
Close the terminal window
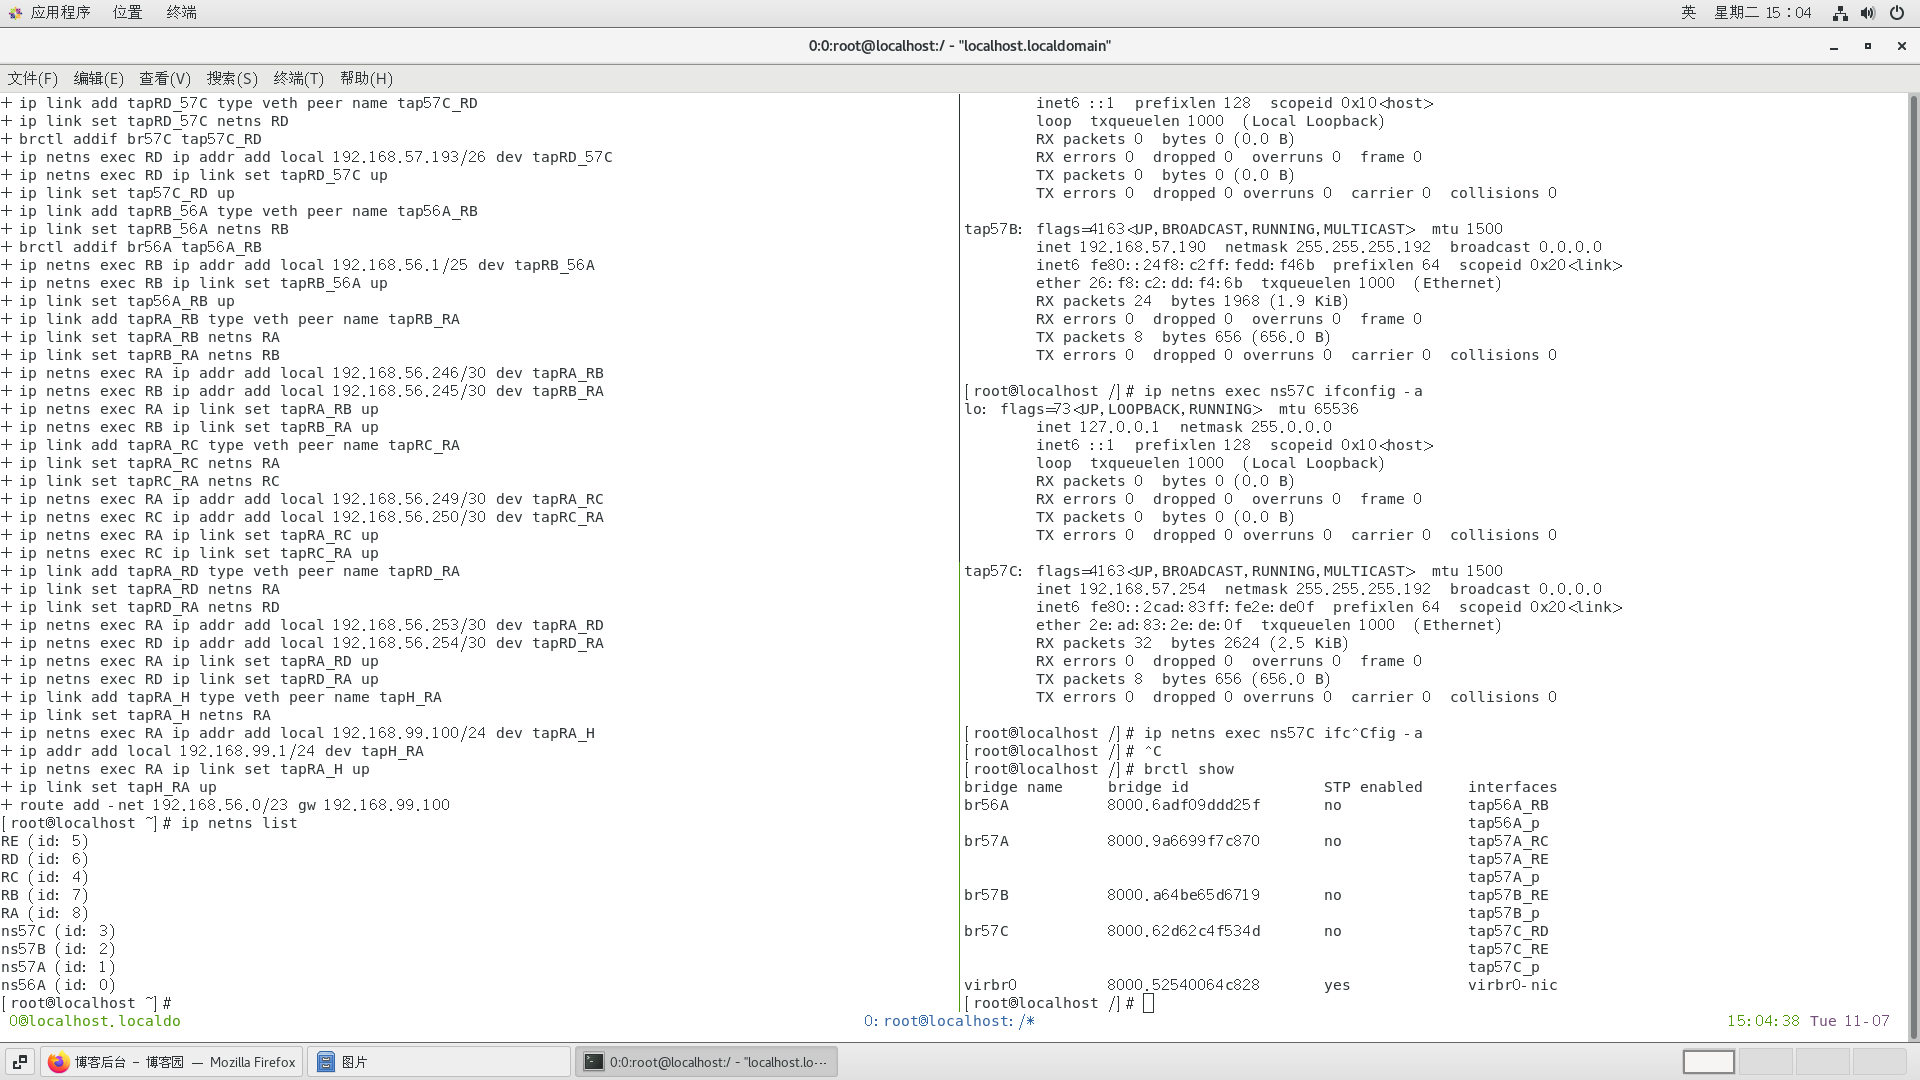[1901, 46]
